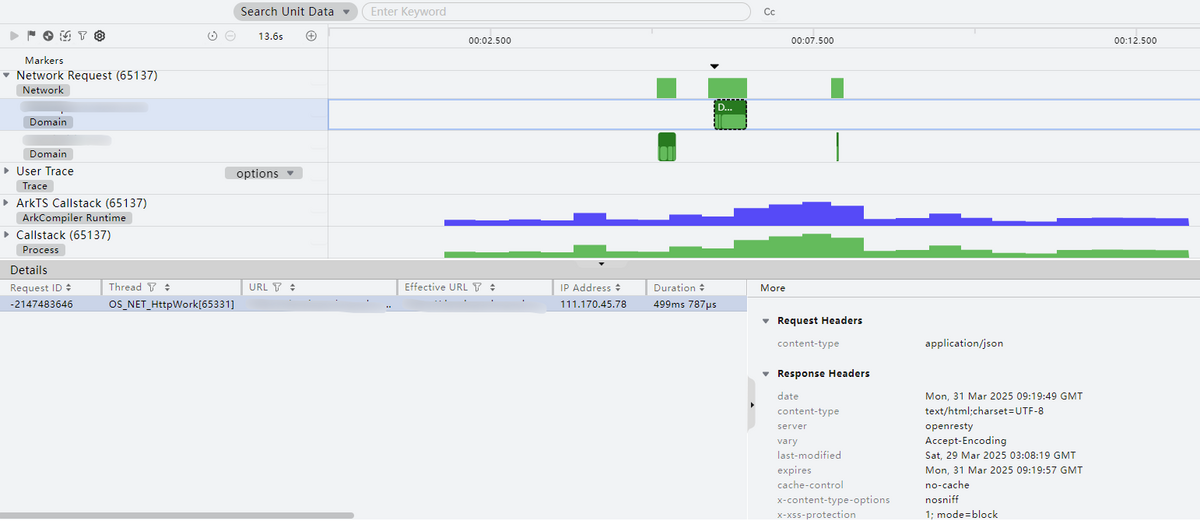The height and width of the screenshot is (521, 1200).
Task: Click the zoom in plus icon
Action: tap(311, 36)
